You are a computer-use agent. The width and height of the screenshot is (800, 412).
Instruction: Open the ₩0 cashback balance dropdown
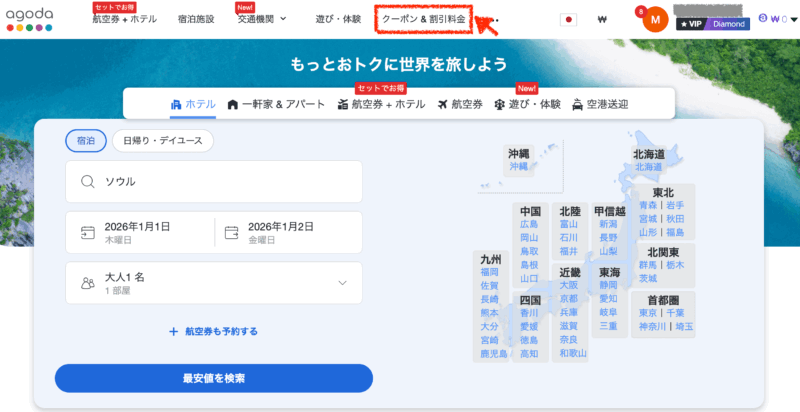(x=778, y=19)
